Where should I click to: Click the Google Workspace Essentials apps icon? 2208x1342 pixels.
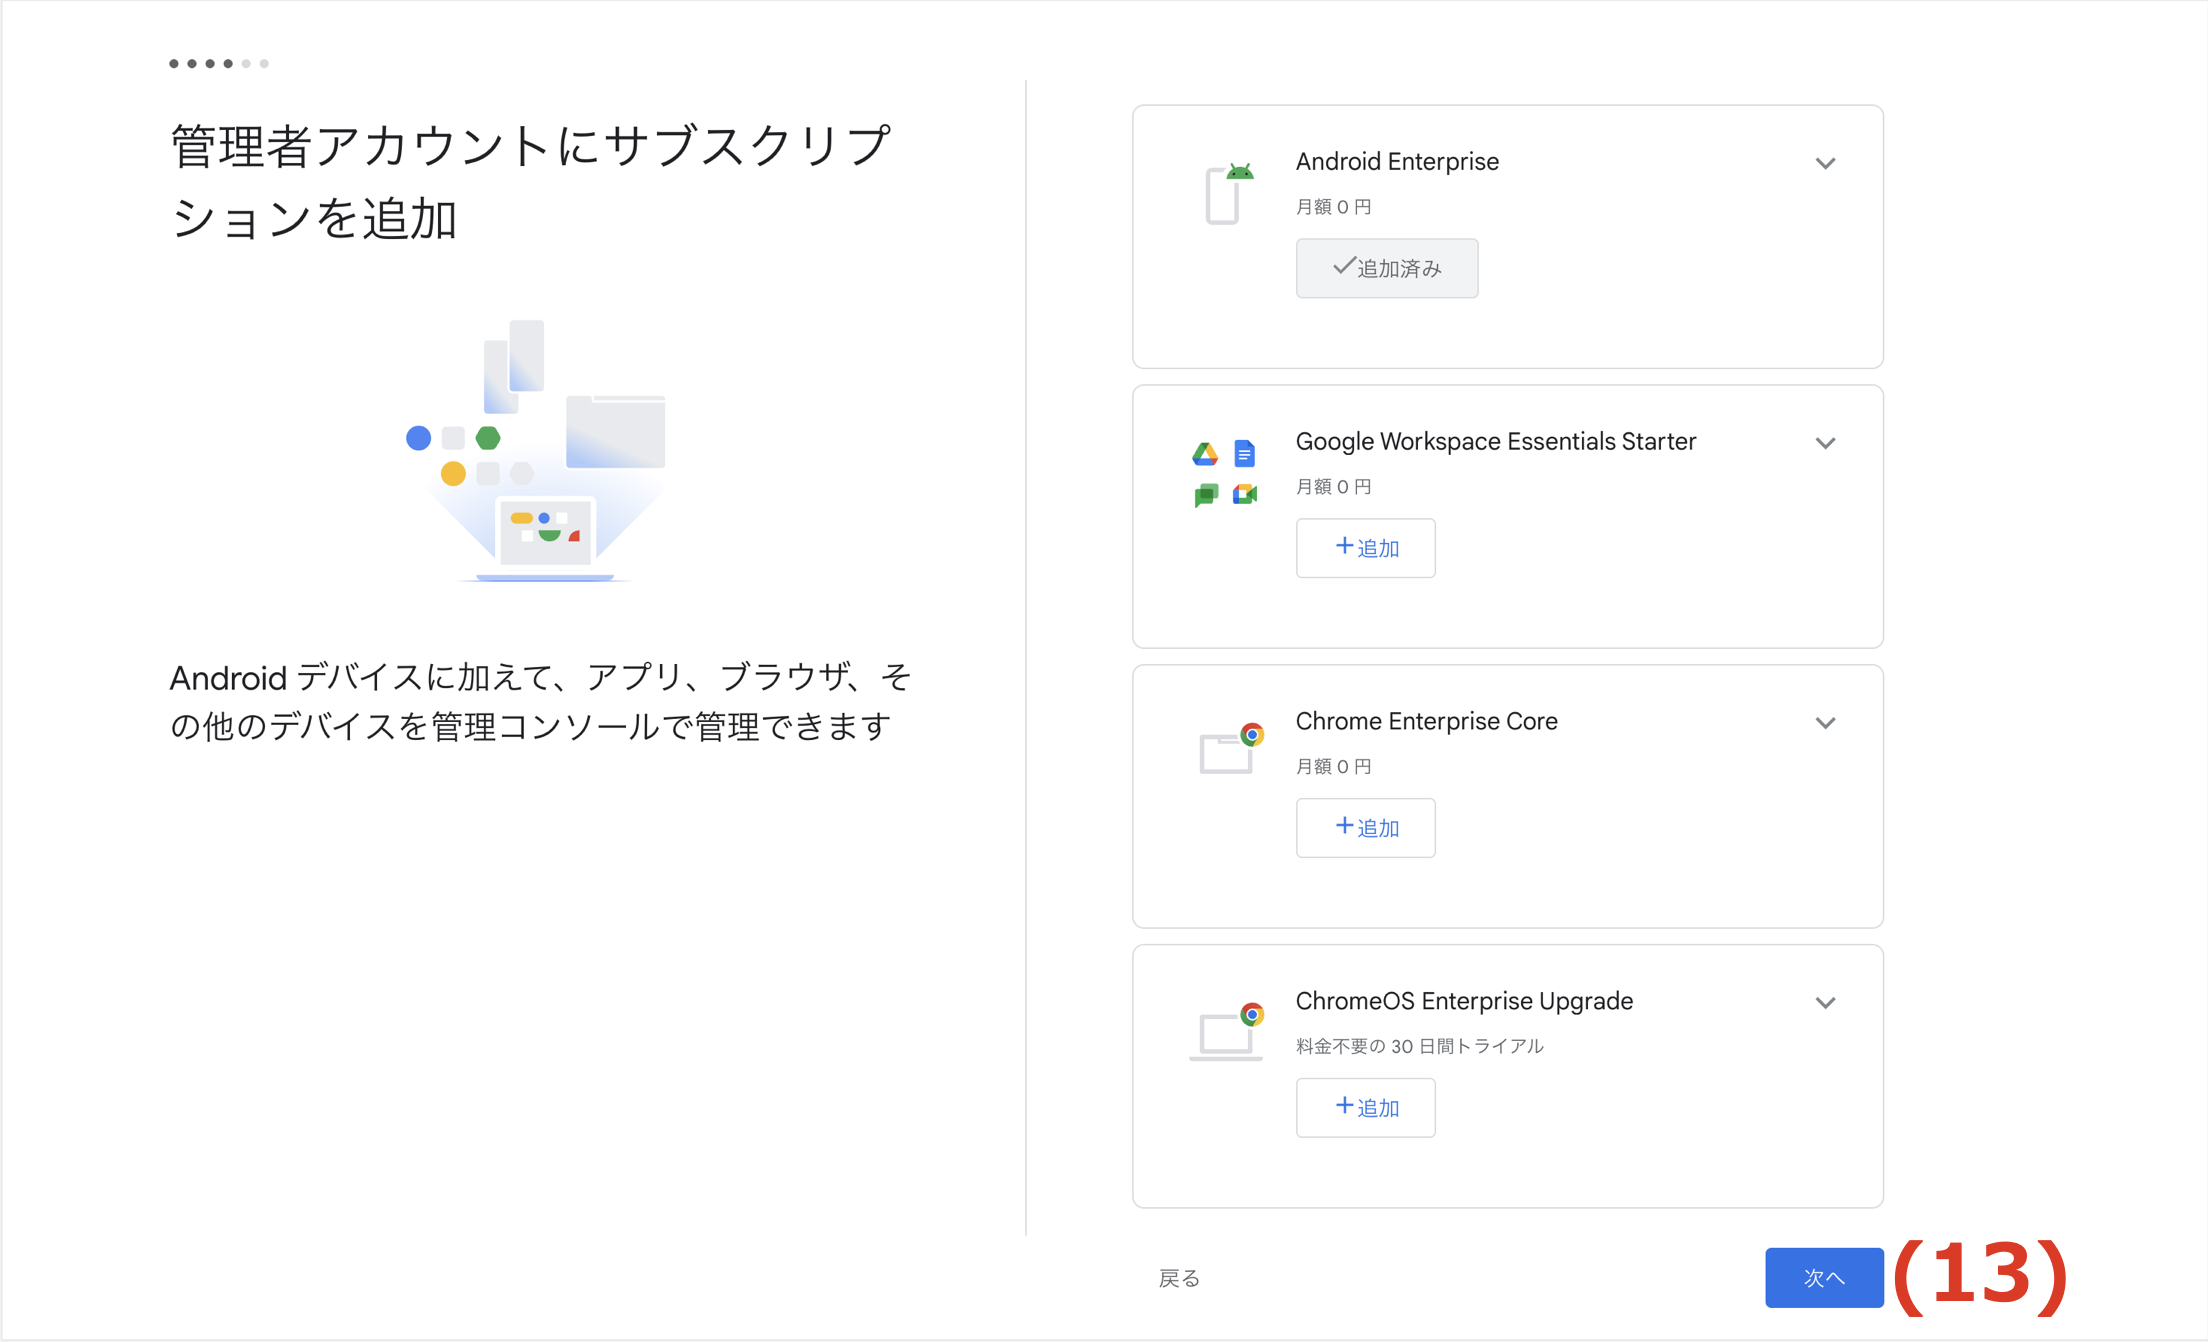pyautogui.click(x=1225, y=473)
